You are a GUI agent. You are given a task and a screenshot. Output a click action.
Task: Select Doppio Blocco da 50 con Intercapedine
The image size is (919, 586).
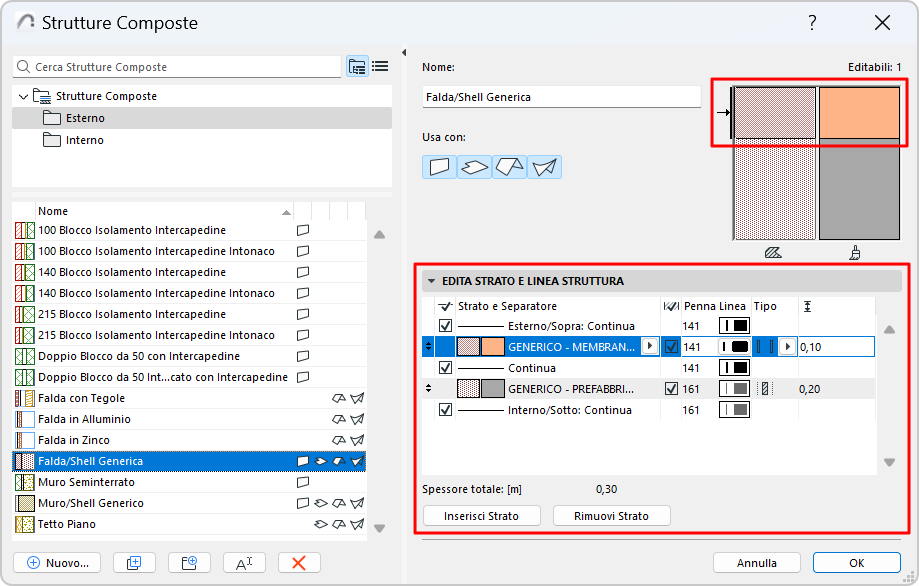tap(189, 356)
